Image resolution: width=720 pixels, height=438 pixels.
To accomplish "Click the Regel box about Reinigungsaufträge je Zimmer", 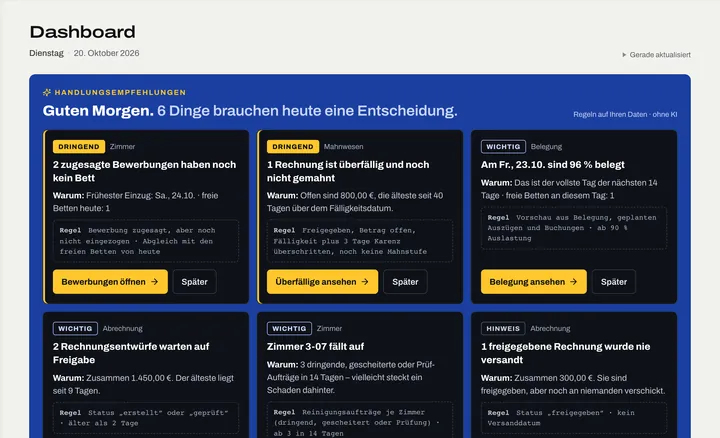I will [x=360, y=422].
